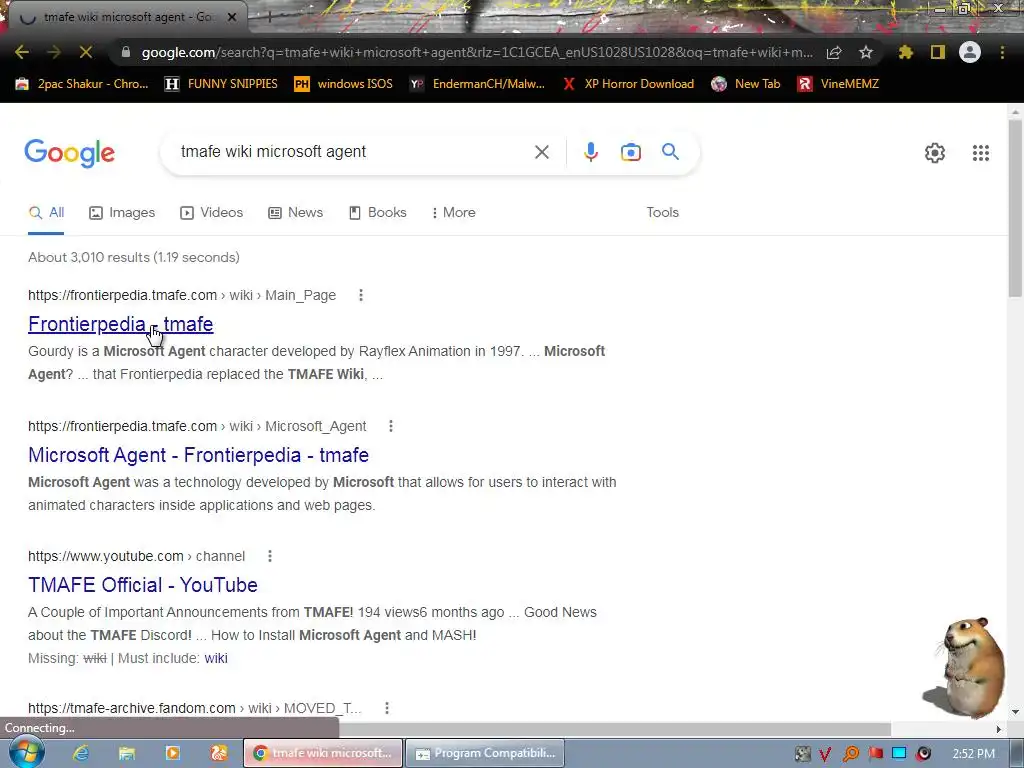The width and height of the screenshot is (1024, 768).
Task: Click the Google logo
Action: click(69, 153)
